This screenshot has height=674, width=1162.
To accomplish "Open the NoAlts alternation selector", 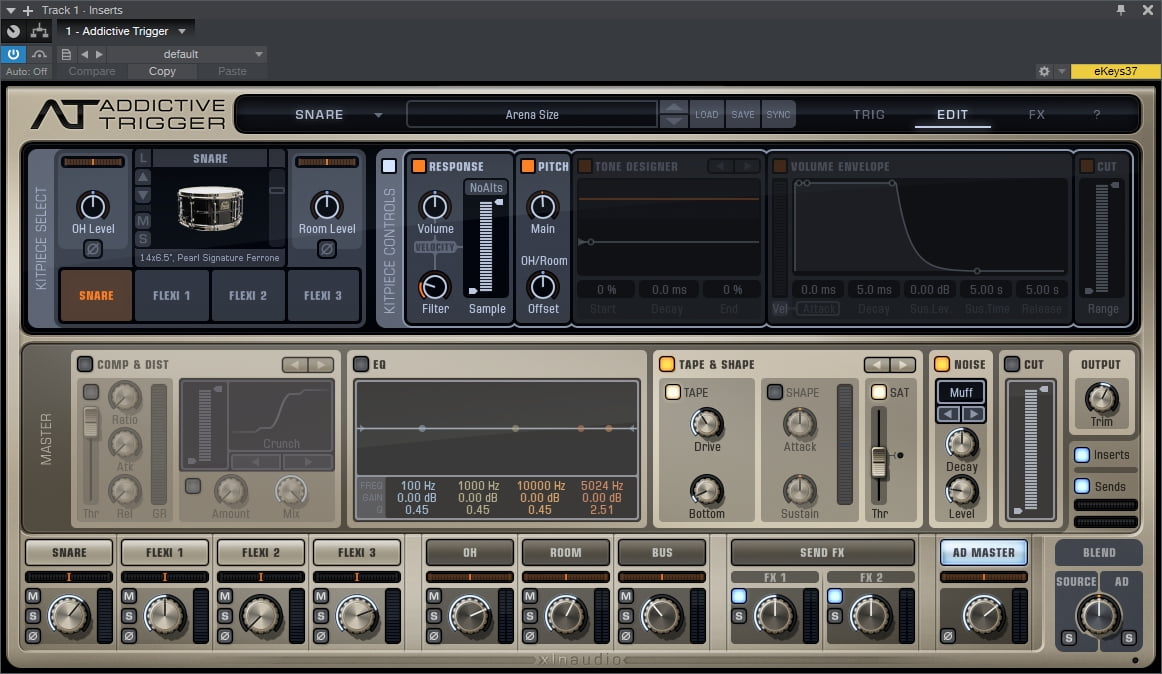I will (485, 188).
